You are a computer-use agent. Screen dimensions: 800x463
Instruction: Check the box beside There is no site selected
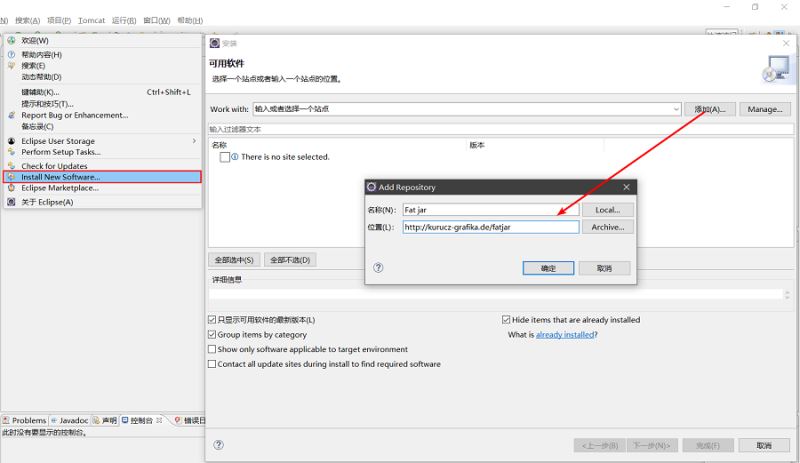pos(225,157)
